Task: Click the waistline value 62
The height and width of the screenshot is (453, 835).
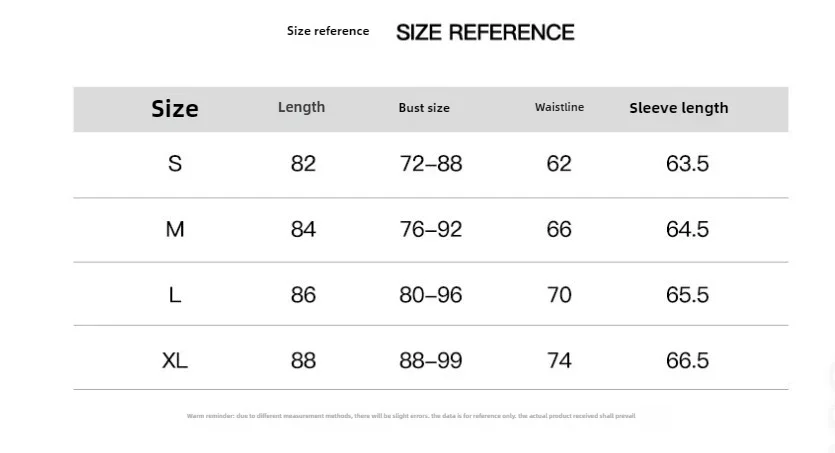Action: [x=559, y=163]
